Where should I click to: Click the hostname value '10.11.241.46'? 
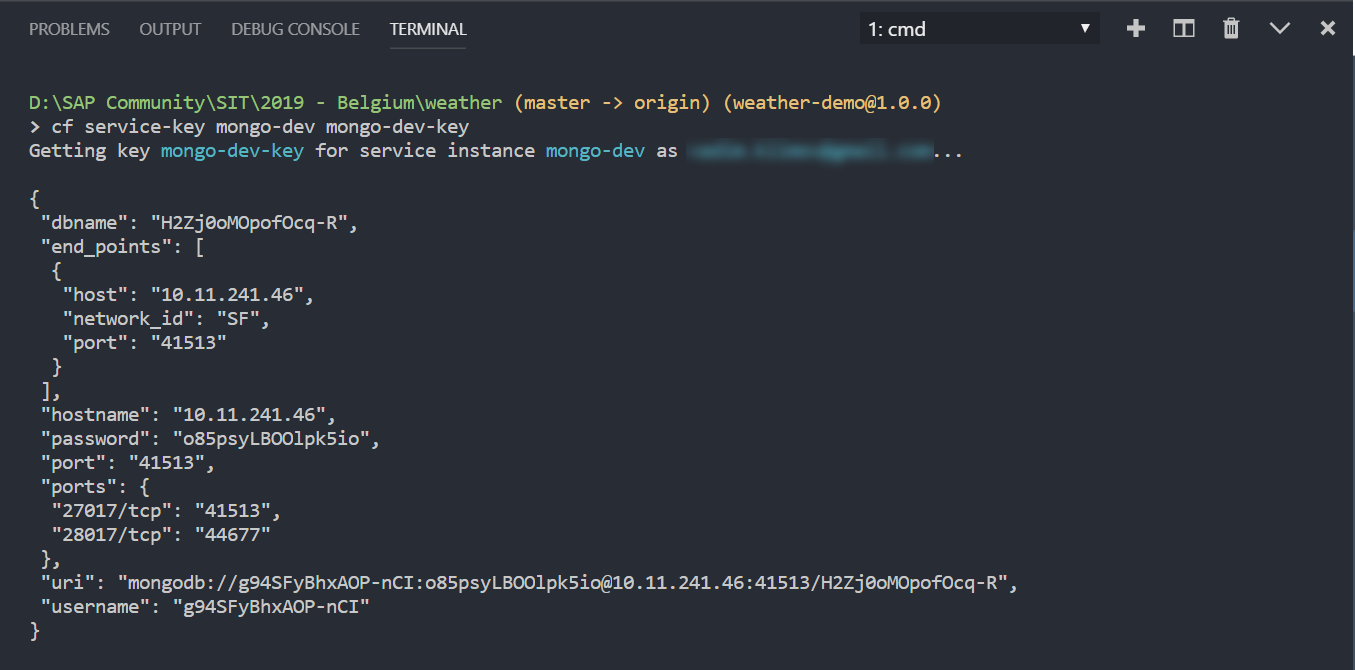tap(254, 415)
